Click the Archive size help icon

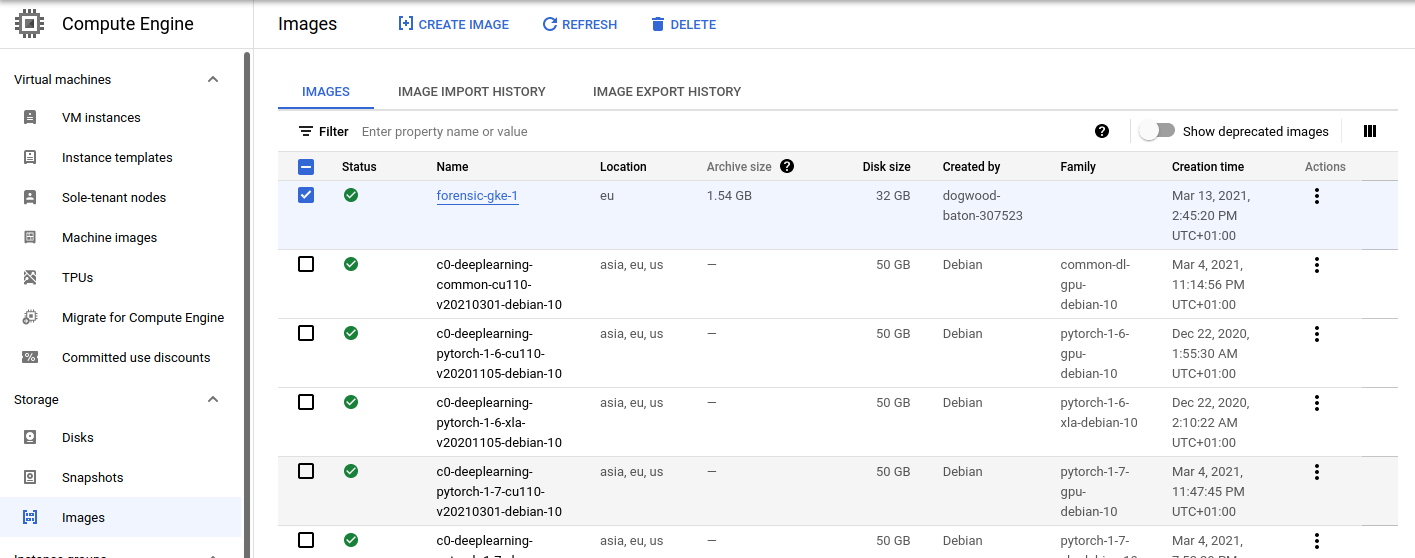point(787,166)
